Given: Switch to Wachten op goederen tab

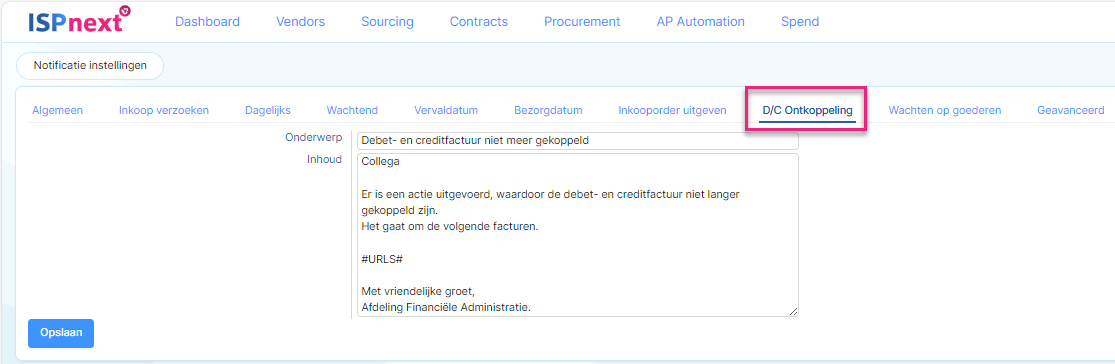Looking at the screenshot, I should coord(944,110).
